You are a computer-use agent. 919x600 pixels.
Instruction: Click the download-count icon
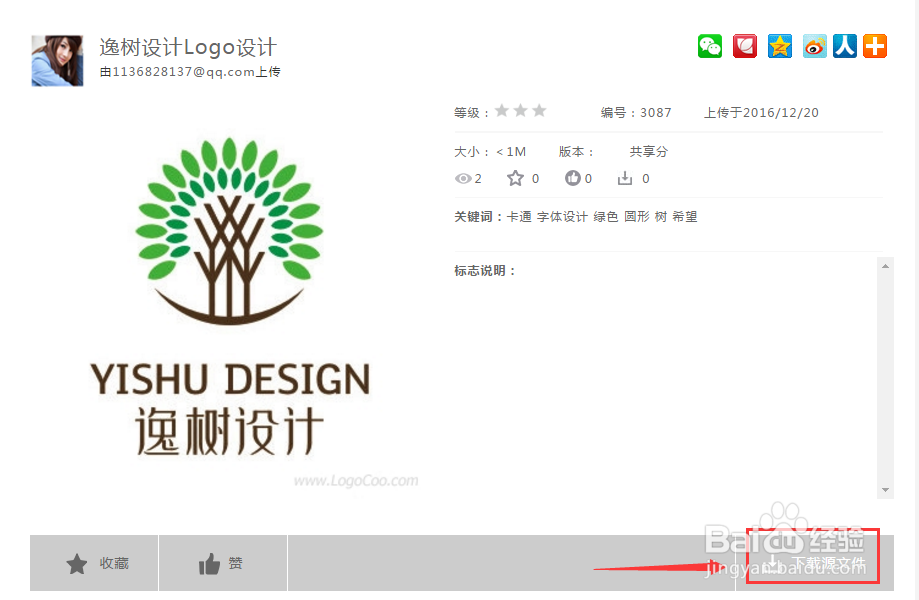pos(625,178)
